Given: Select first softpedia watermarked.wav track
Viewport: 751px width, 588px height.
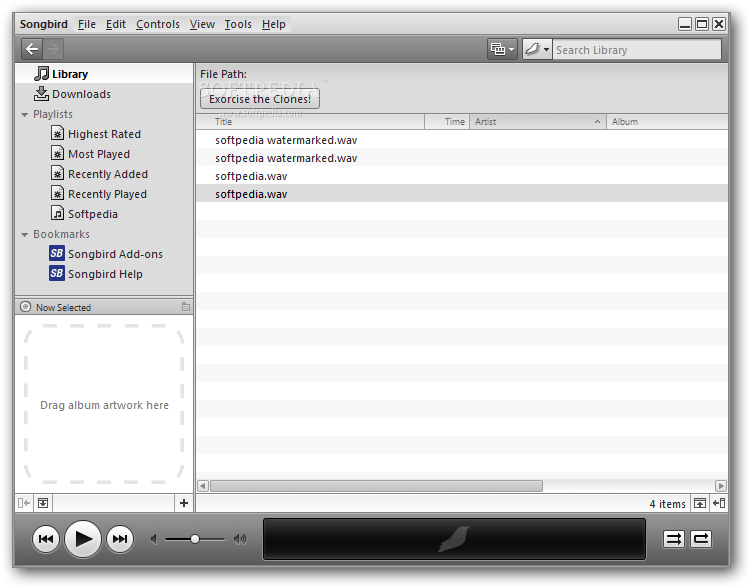Looking at the screenshot, I should (462, 140).
